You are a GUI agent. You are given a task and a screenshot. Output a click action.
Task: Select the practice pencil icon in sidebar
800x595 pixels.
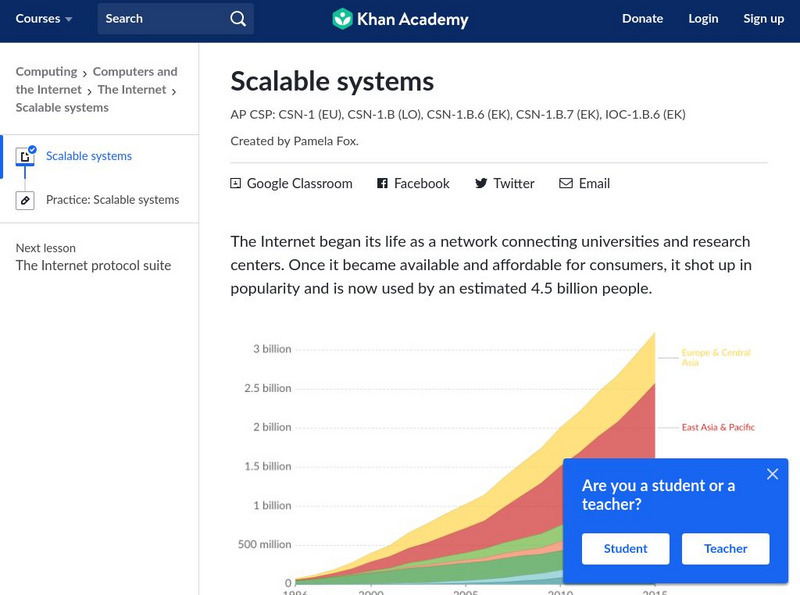coord(26,200)
